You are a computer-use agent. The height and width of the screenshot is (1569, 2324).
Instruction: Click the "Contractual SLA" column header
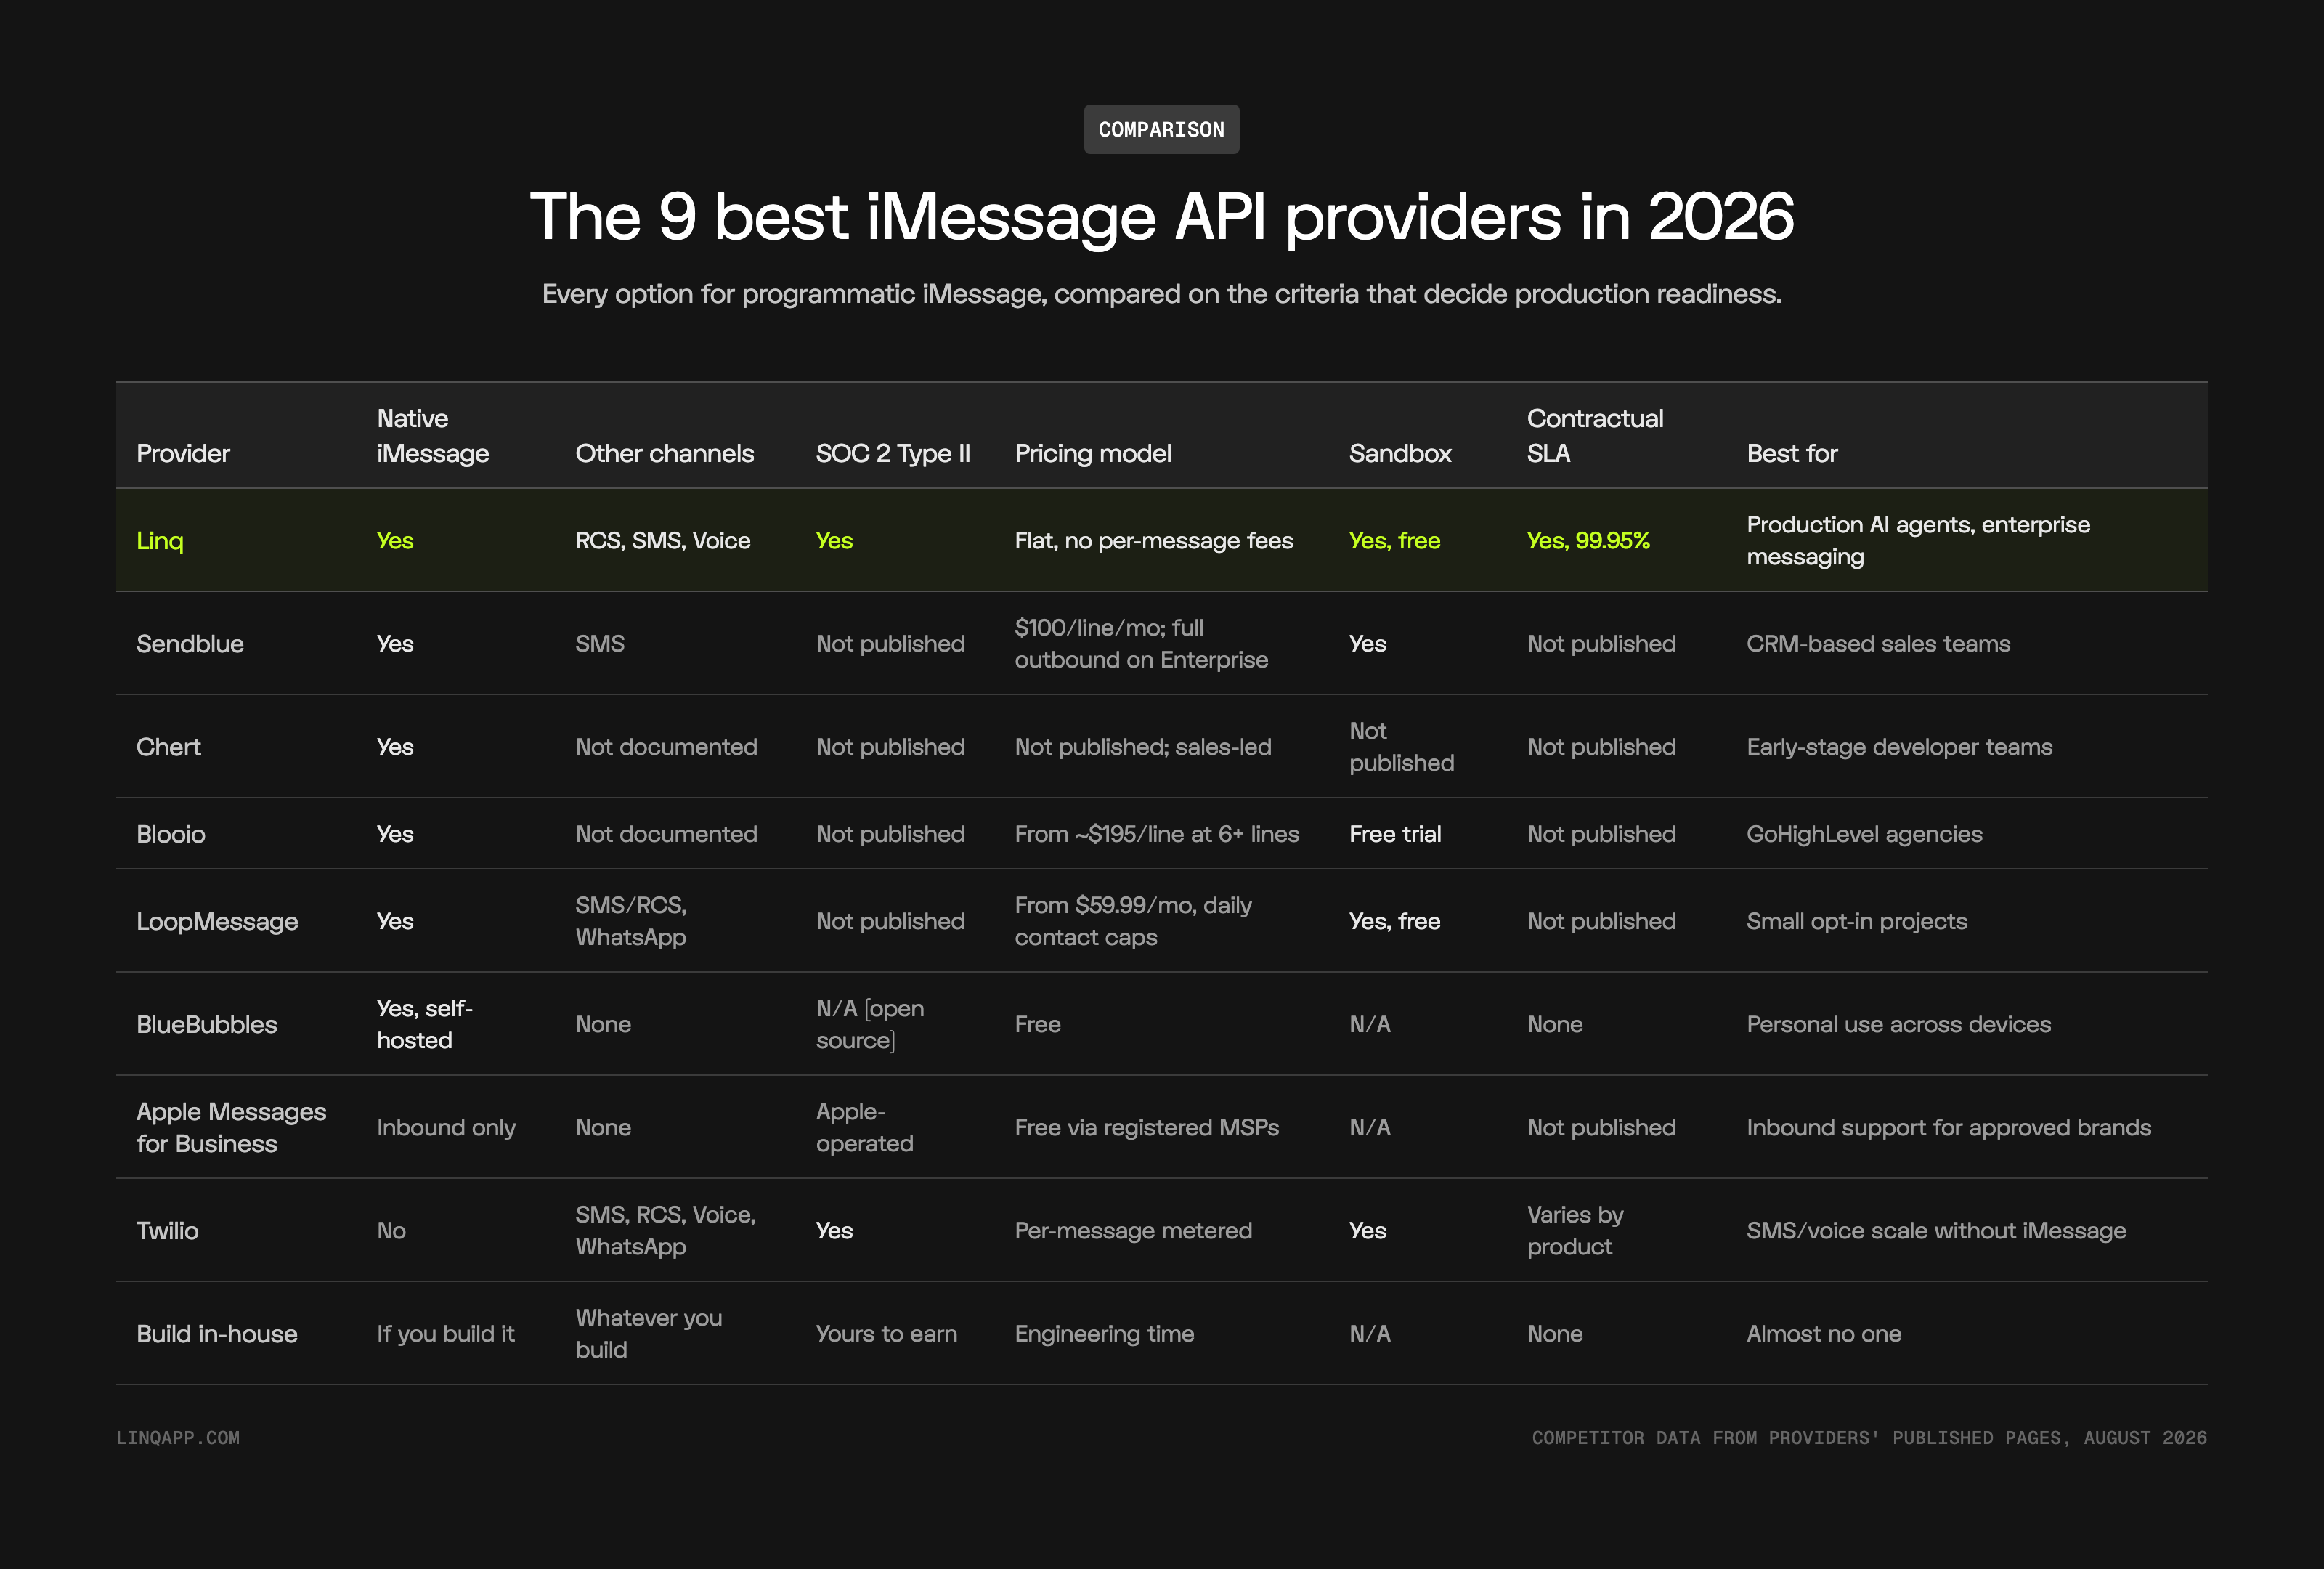tap(1595, 436)
